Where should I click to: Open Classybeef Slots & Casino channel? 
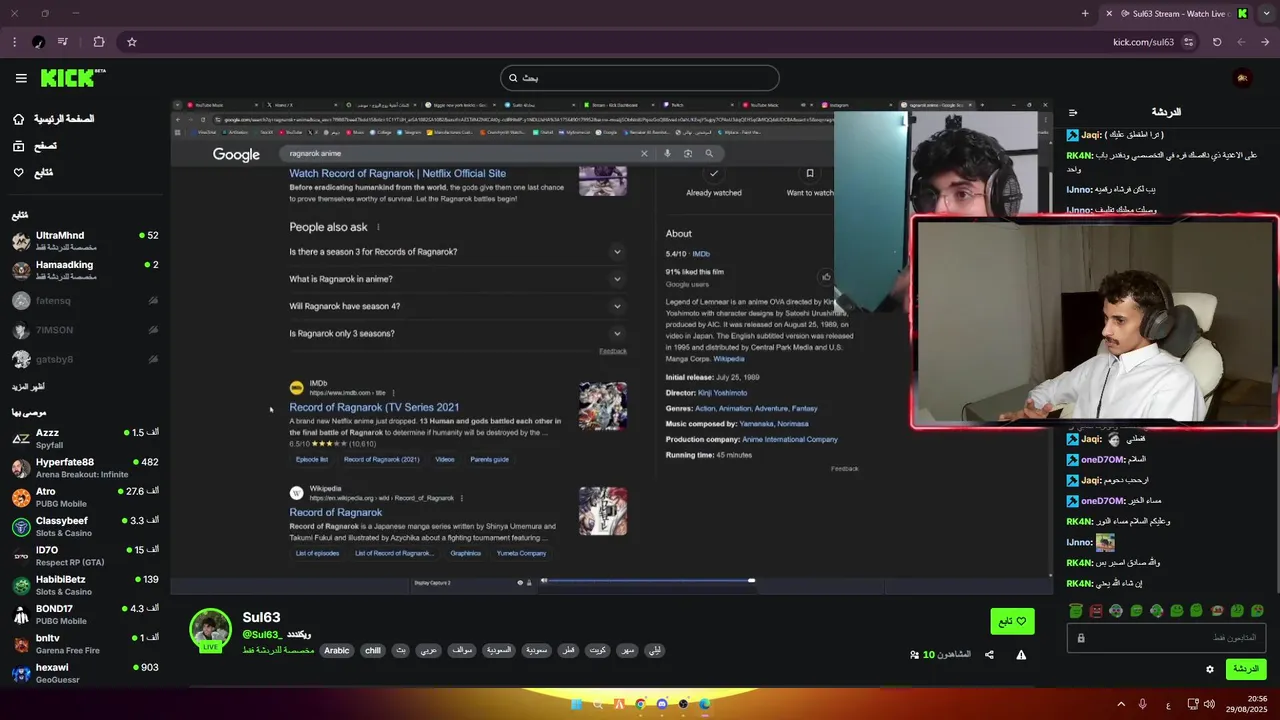tap(85, 526)
